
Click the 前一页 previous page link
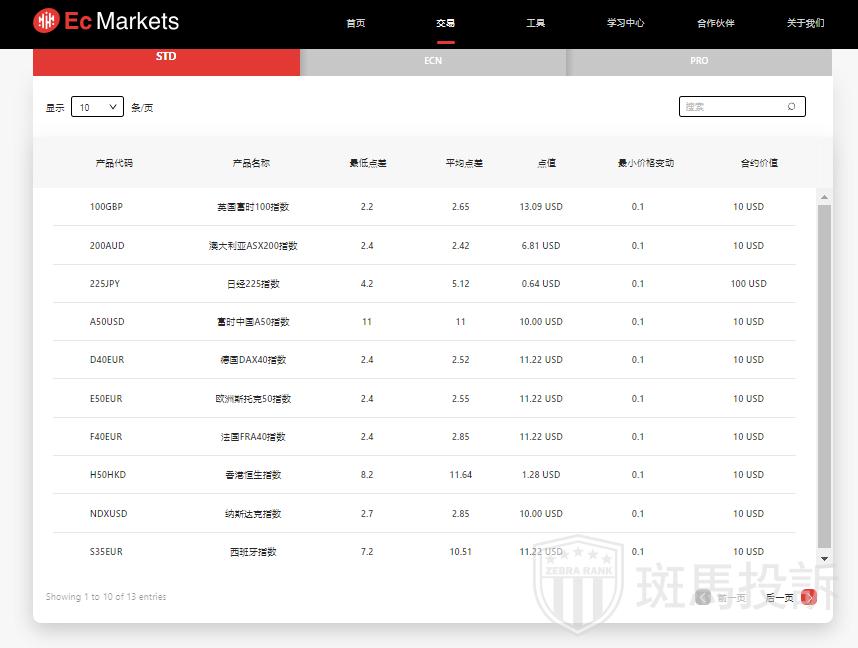pyautogui.click(x=731, y=597)
